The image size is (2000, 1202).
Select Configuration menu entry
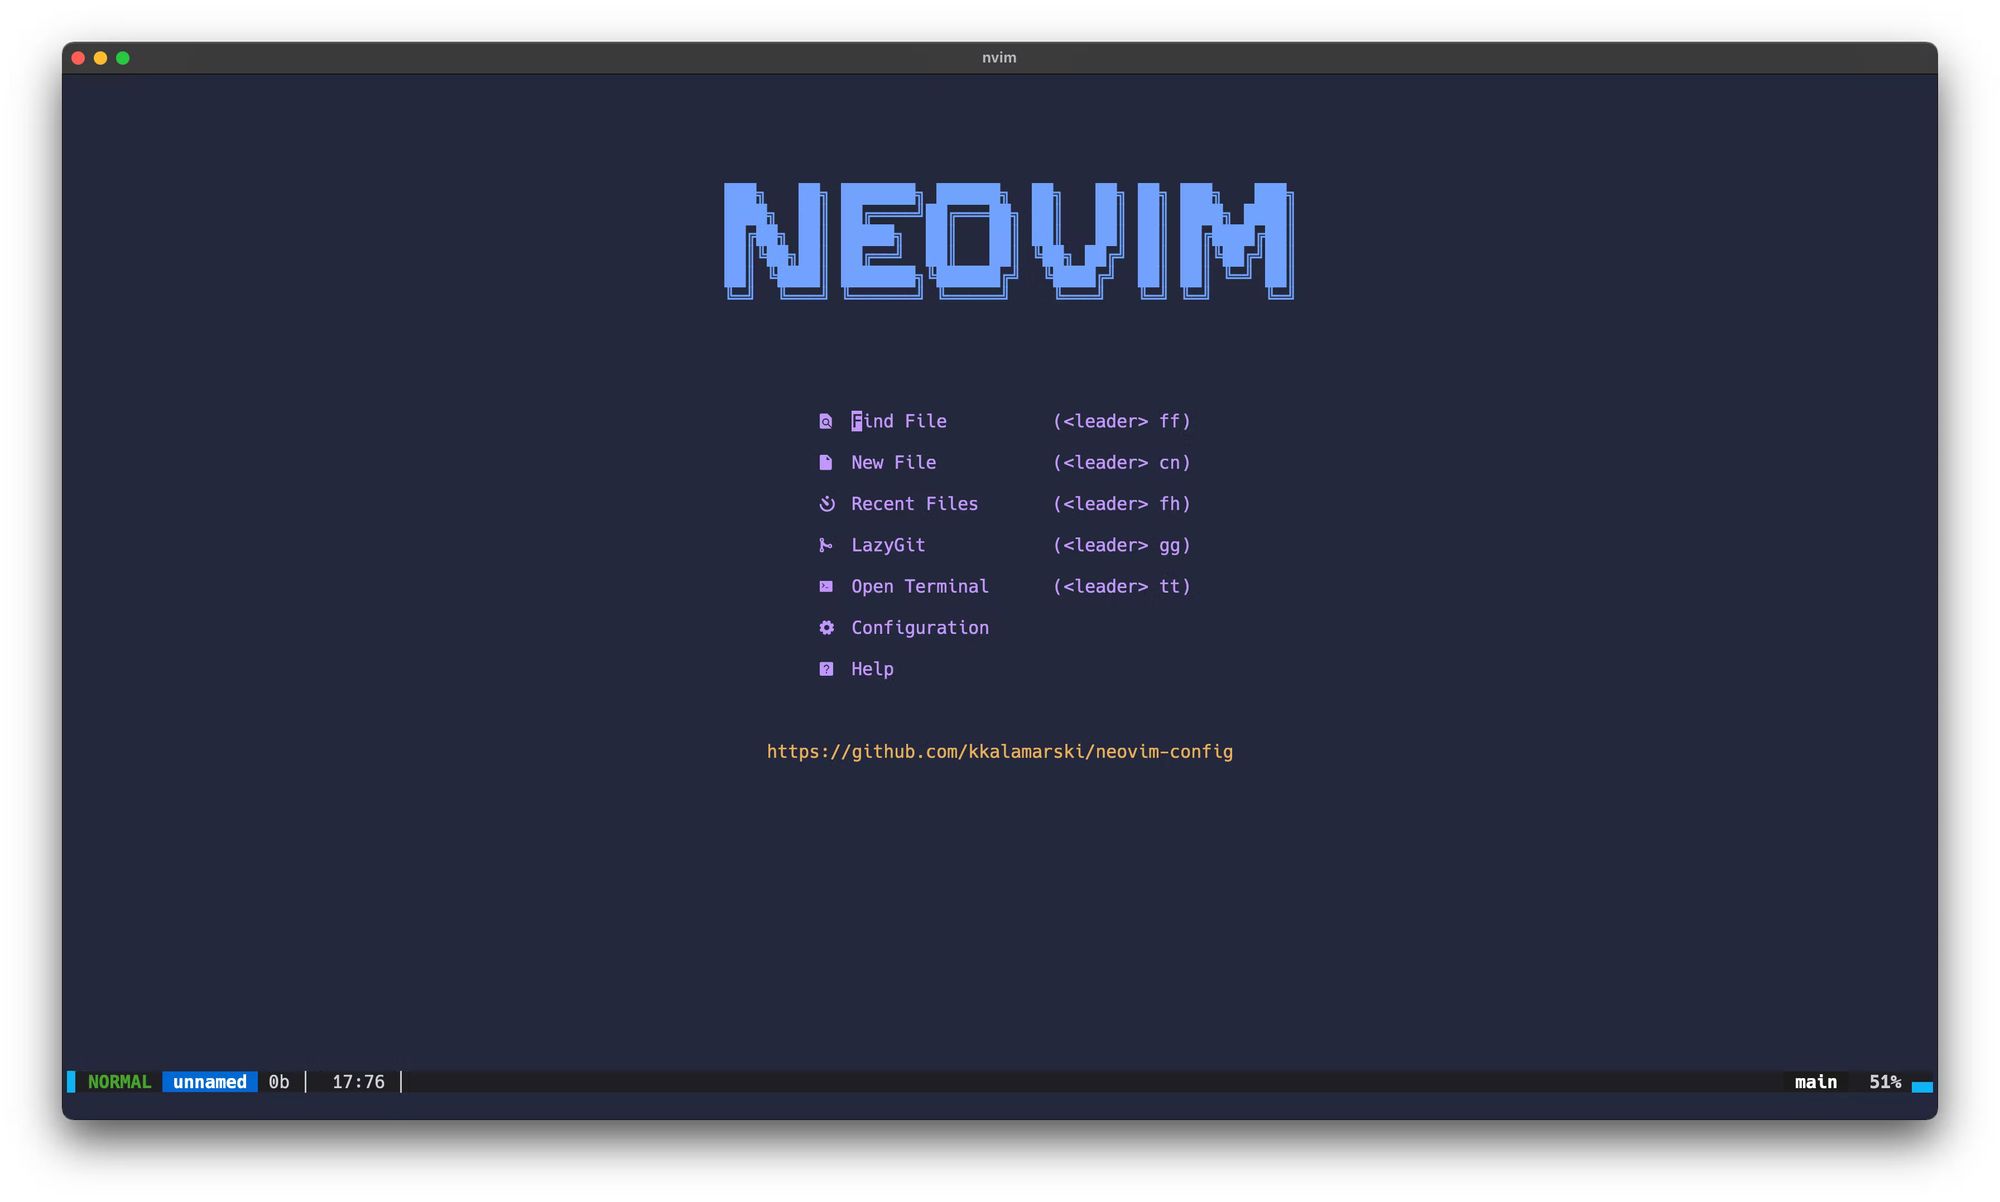(x=919, y=626)
